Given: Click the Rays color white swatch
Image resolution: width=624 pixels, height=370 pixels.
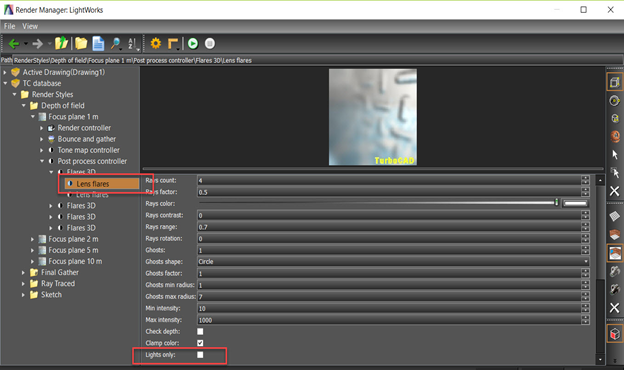Looking at the screenshot, I should click(x=575, y=203).
